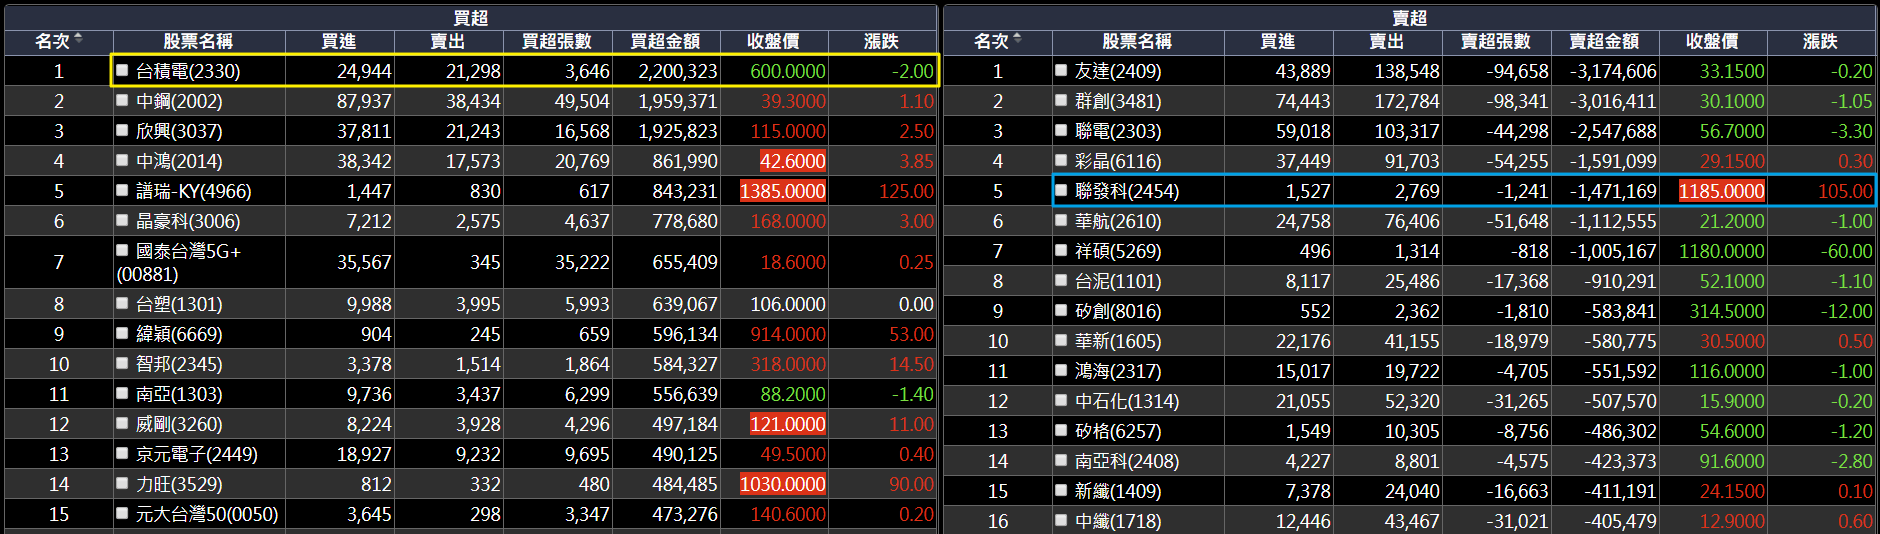Open the 矽格(6257) stock entry
This screenshot has height=534, width=1880.
(x=1118, y=431)
